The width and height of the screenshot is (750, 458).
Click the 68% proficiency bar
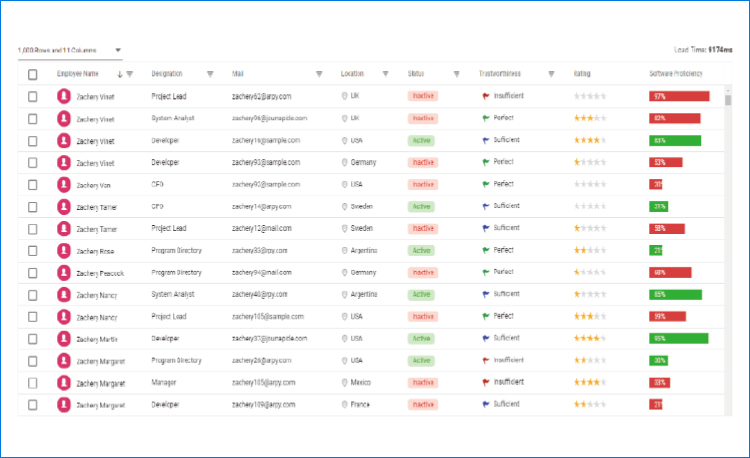coord(670,273)
